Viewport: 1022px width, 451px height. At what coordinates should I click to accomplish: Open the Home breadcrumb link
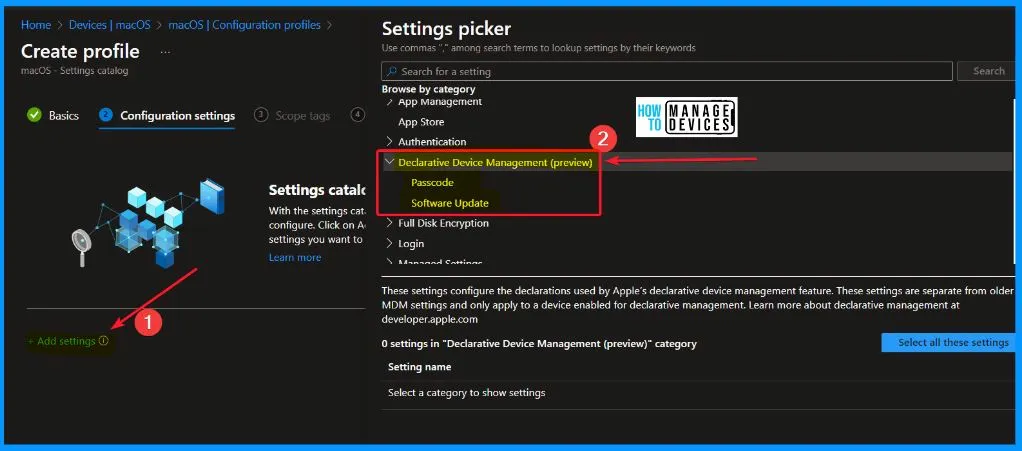(36, 25)
